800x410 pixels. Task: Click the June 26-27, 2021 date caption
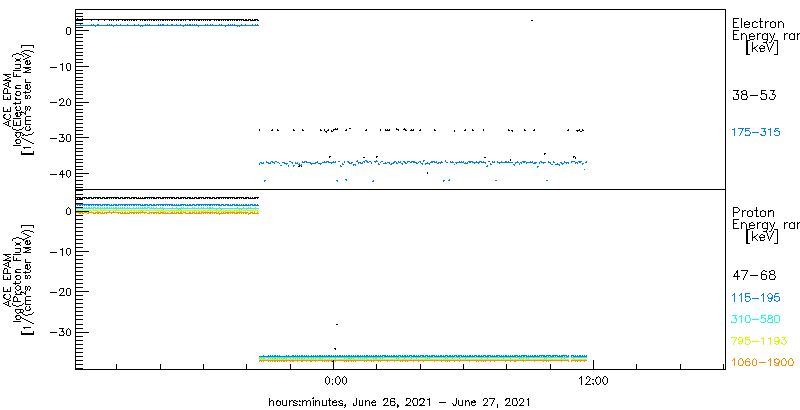coord(399,402)
